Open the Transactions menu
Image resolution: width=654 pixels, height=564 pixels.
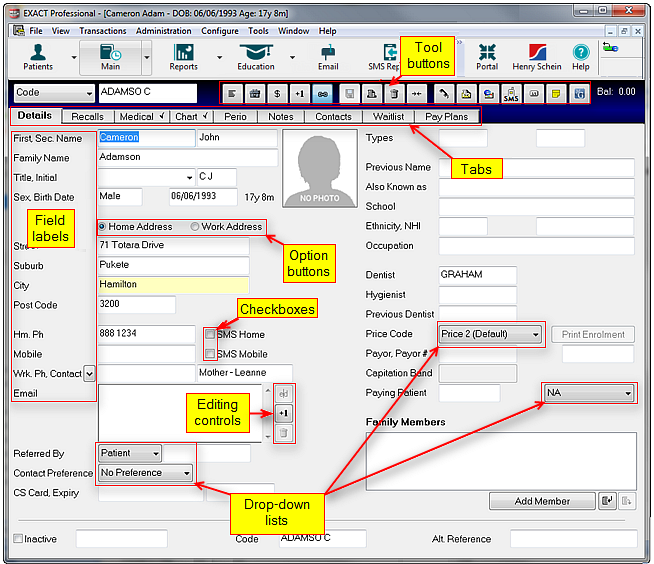click(103, 31)
